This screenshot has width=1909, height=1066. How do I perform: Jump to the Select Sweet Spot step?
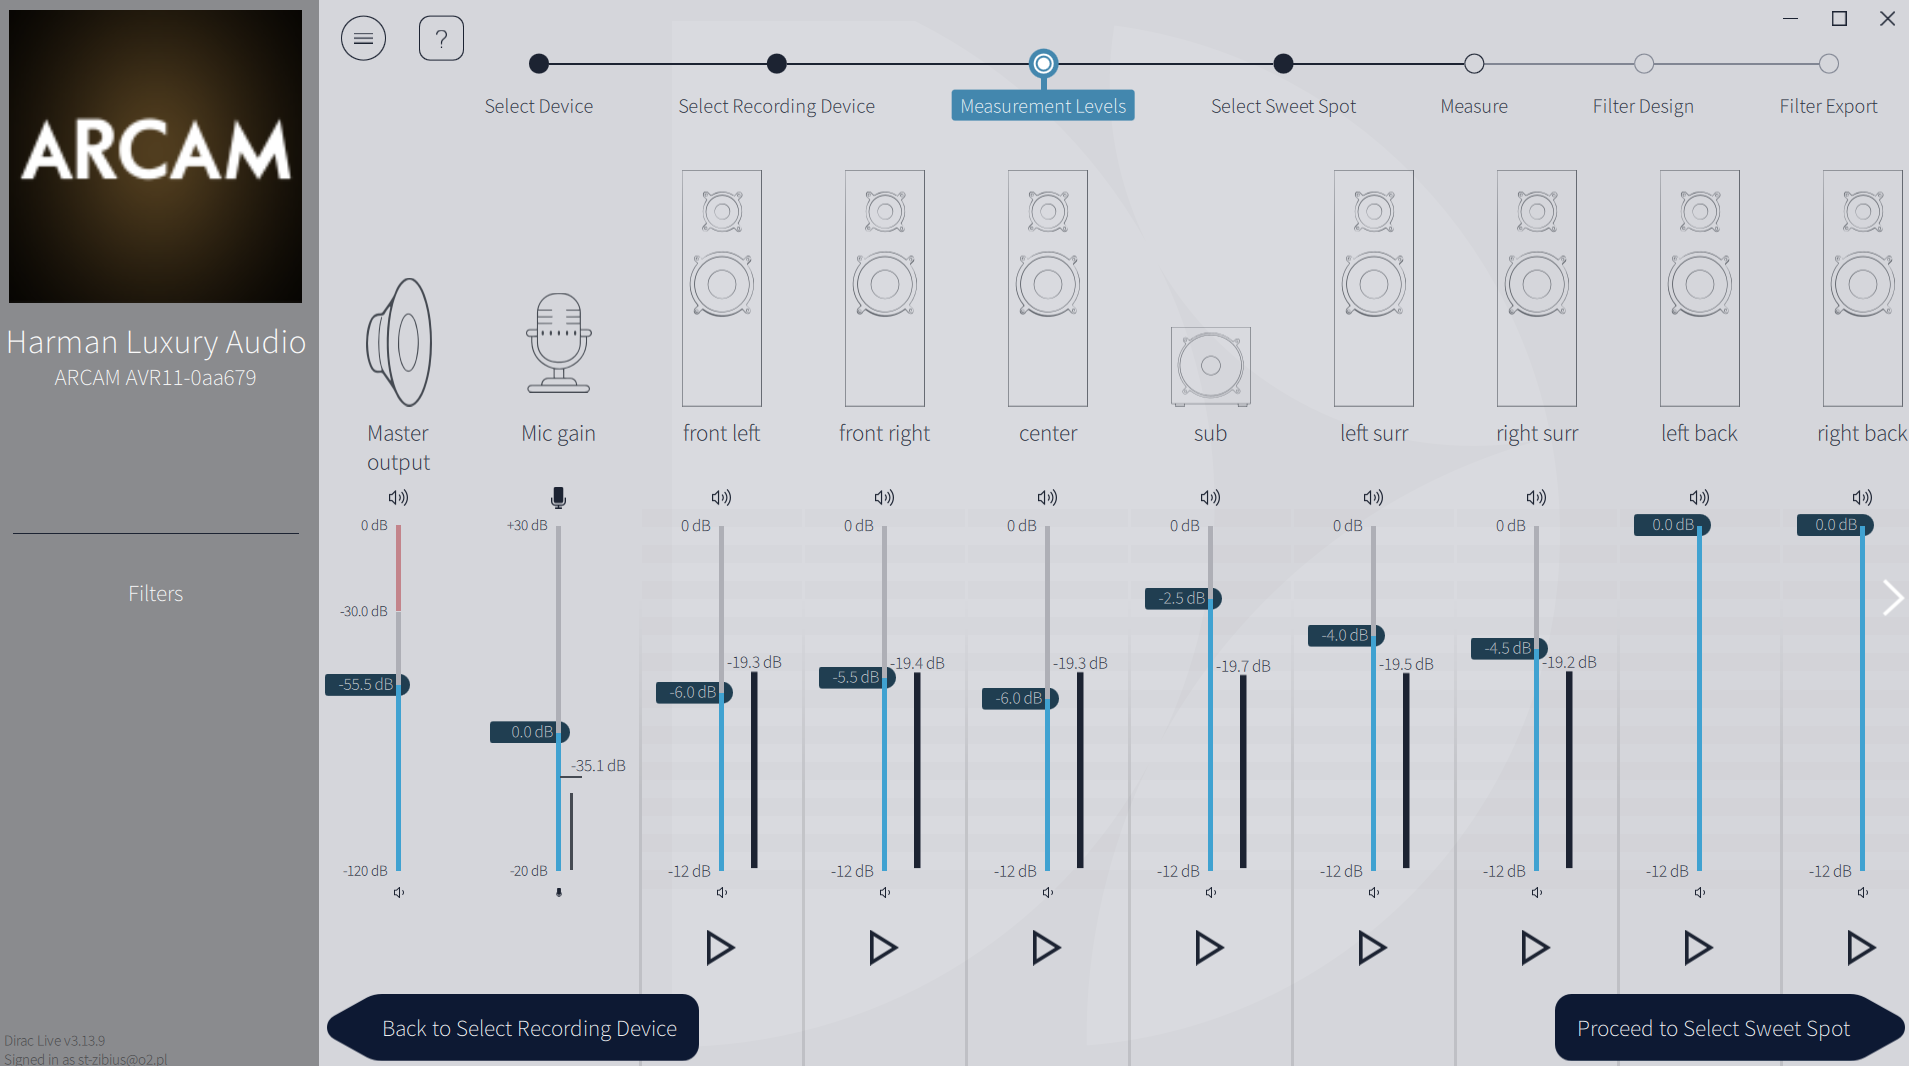coord(1283,106)
